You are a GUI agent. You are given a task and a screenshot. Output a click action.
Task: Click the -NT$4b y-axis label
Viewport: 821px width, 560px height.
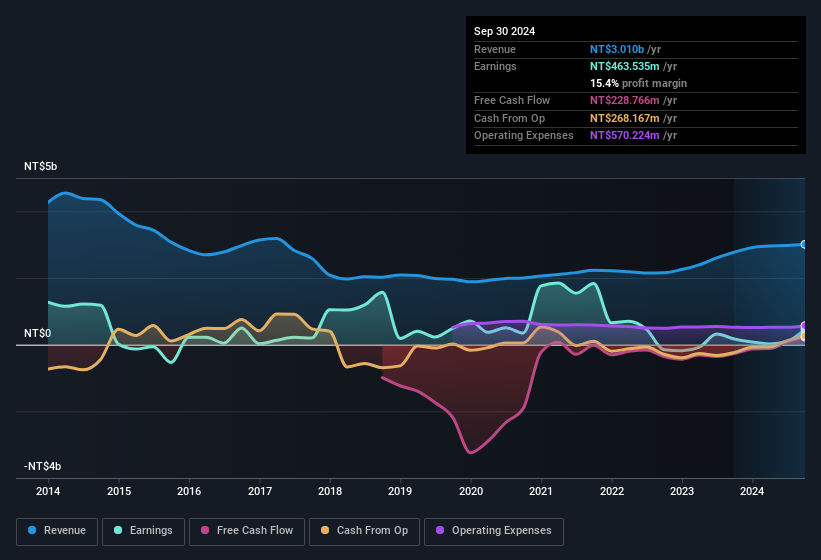point(42,466)
